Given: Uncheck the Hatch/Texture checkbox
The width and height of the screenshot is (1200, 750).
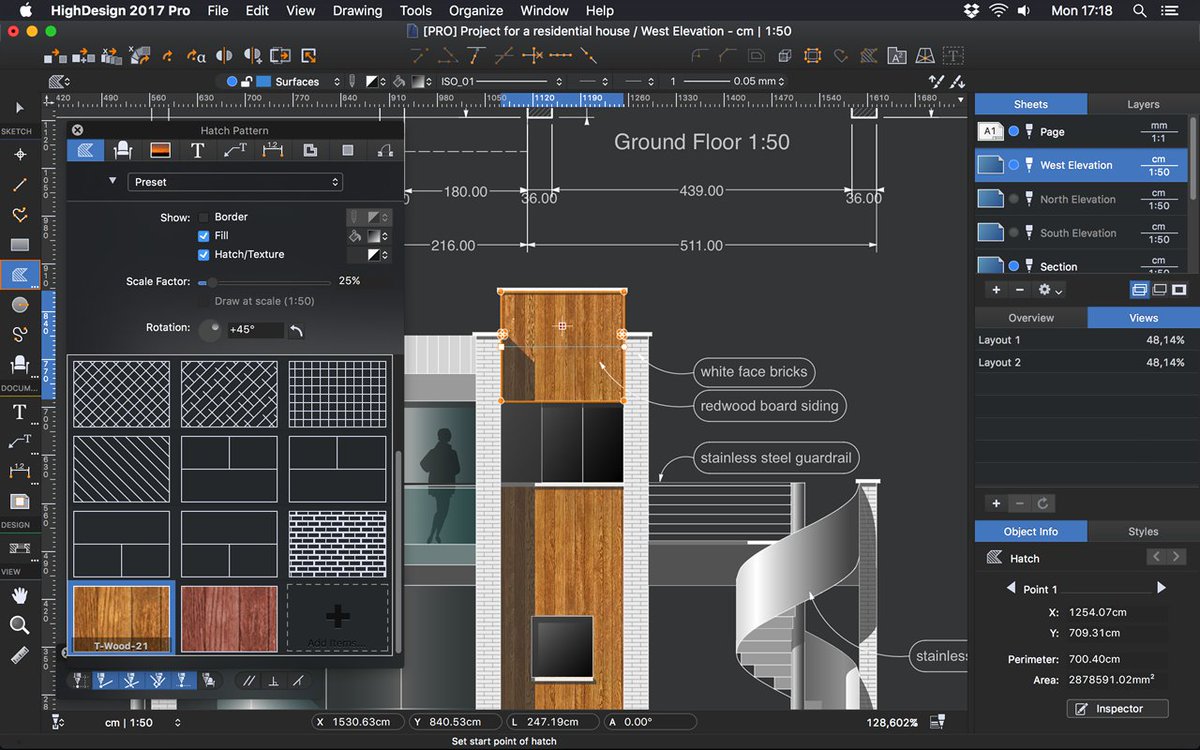Looking at the screenshot, I should [x=204, y=255].
